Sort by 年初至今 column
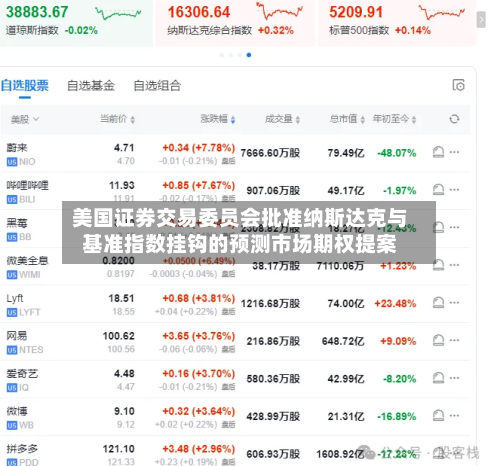Viewport: 500px width, 466px height. tap(394, 119)
